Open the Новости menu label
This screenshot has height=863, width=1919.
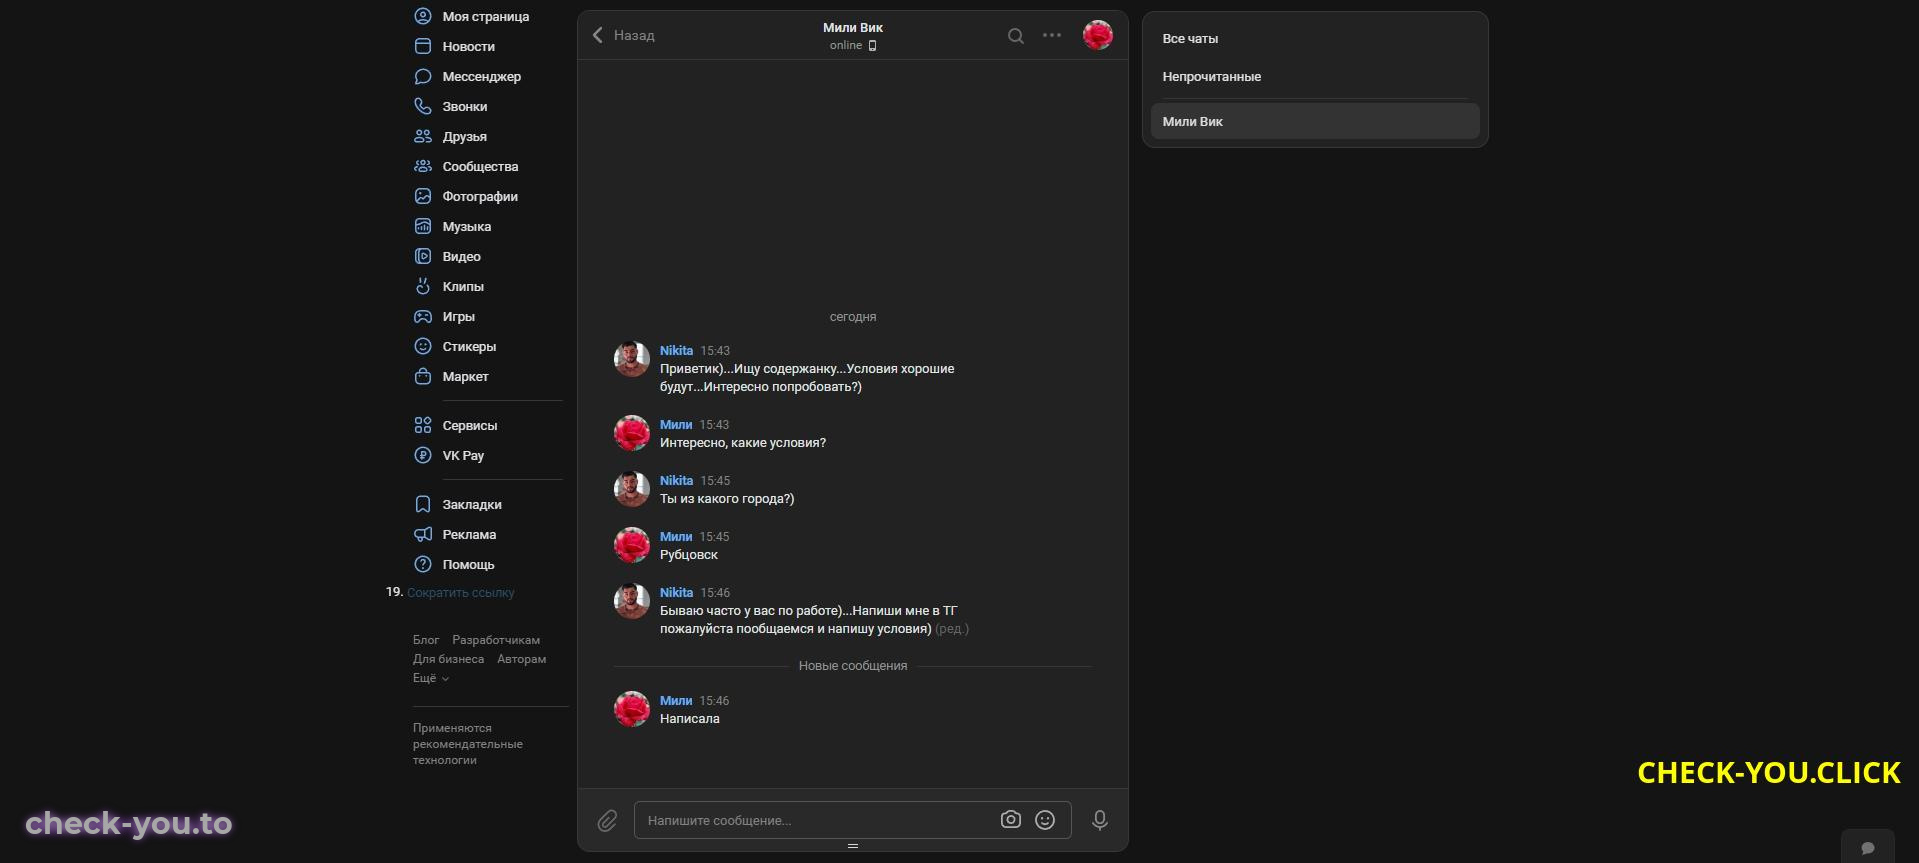(x=468, y=46)
